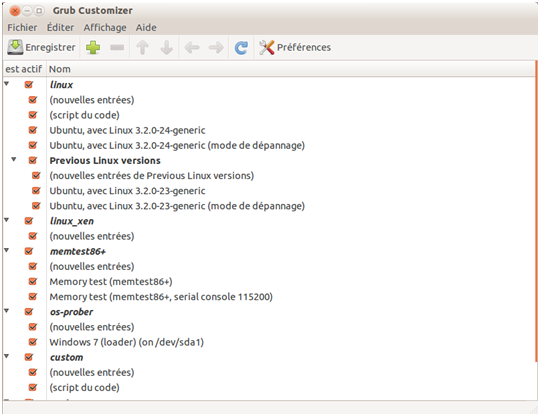Disable Windows 7 (loader) entry checkbox
Viewport: 540px width, 416px height.
click(x=33, y=342)
